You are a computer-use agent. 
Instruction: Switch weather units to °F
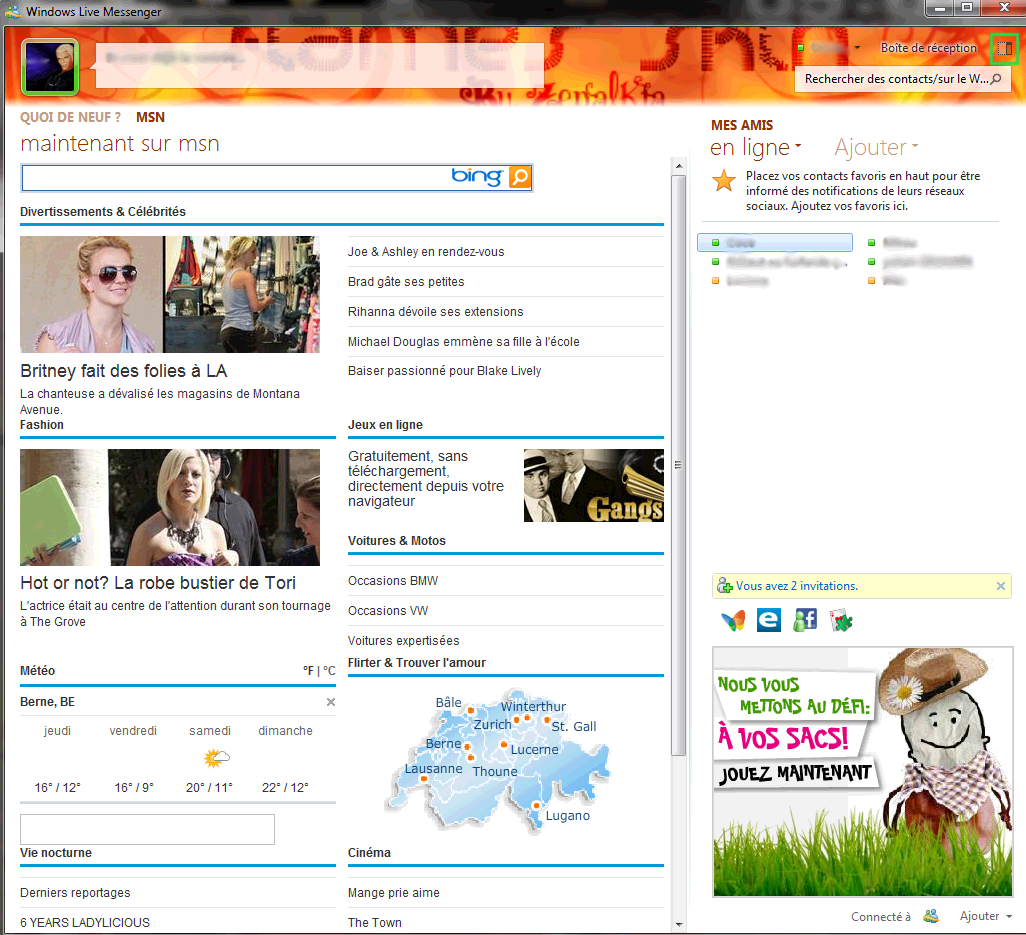click(x=308, y=671)
